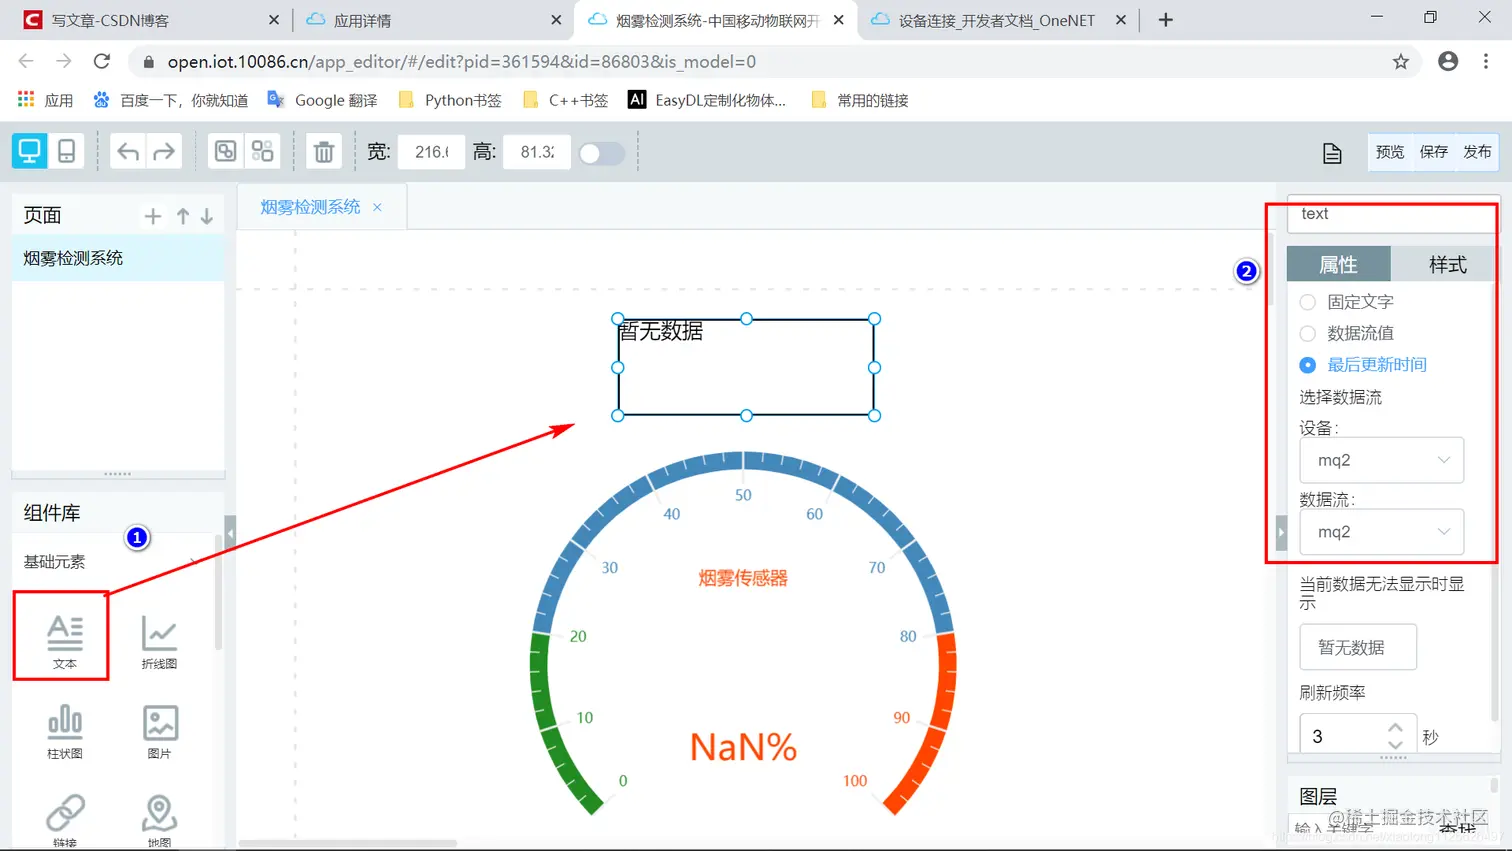This screenshot has width=1512, height=851.
Task: Click the group components icon in toolbar
Action: click(226, 151)
